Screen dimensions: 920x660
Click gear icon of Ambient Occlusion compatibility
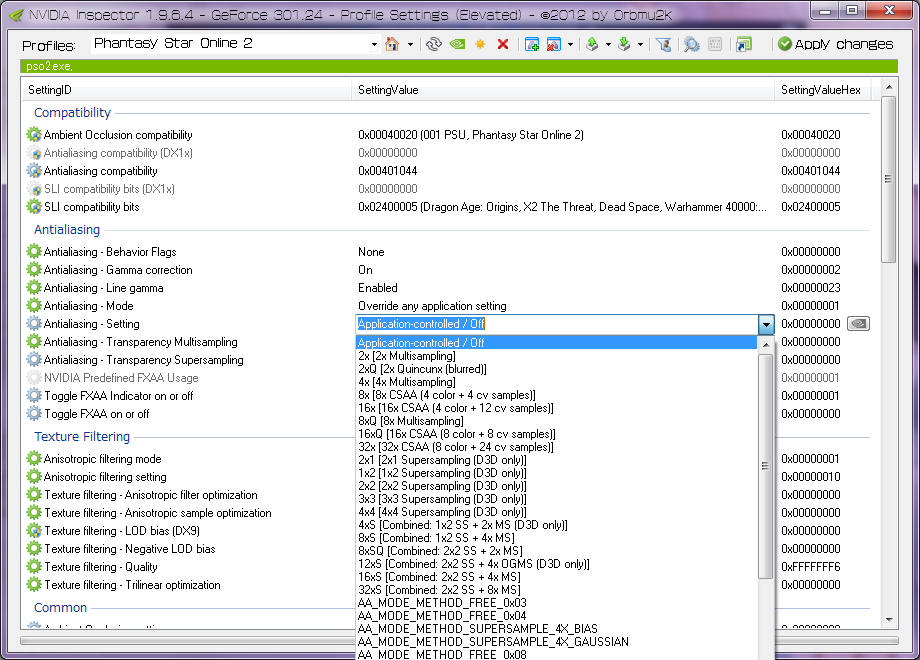pos(34,134)
